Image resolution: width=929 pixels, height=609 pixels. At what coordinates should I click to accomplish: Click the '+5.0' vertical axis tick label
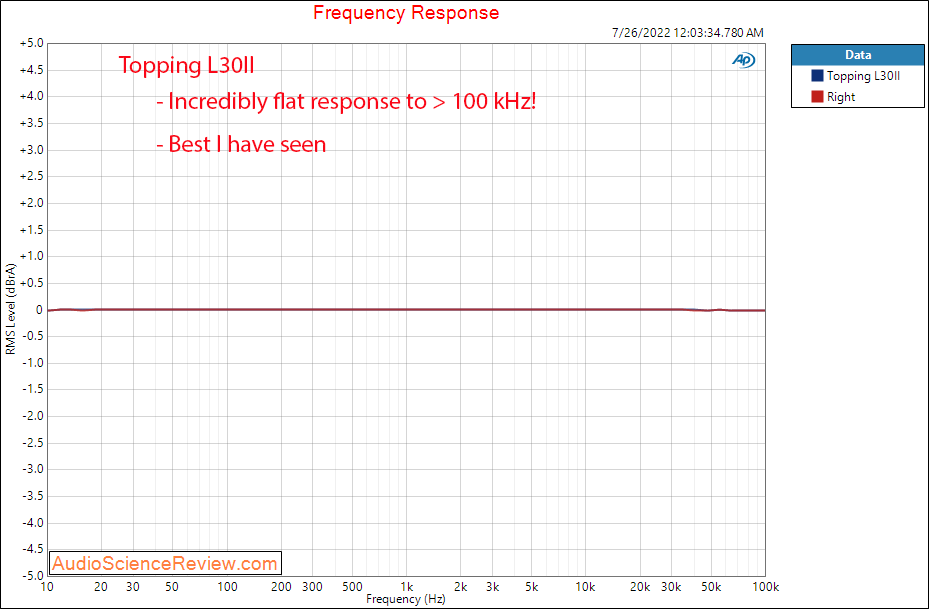31,43
